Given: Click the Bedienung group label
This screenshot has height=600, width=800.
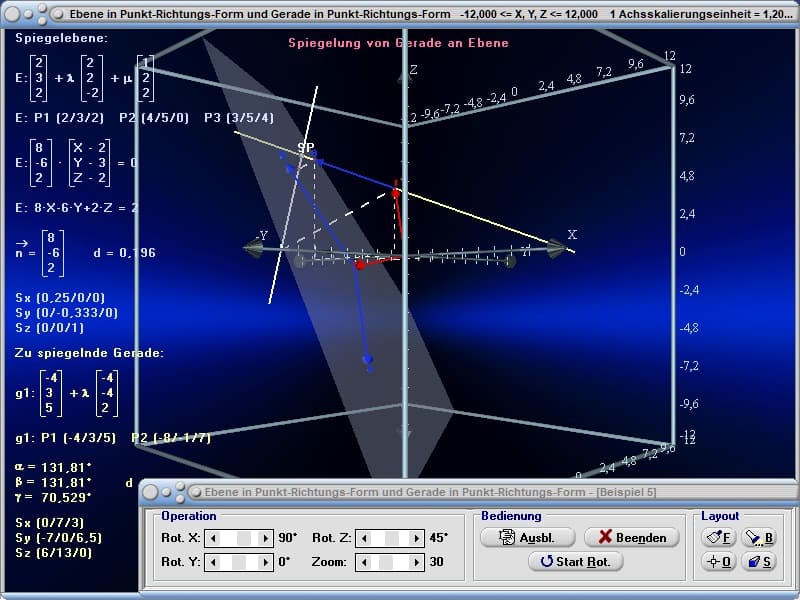Looking at the screenshot, I should (511, 516).
